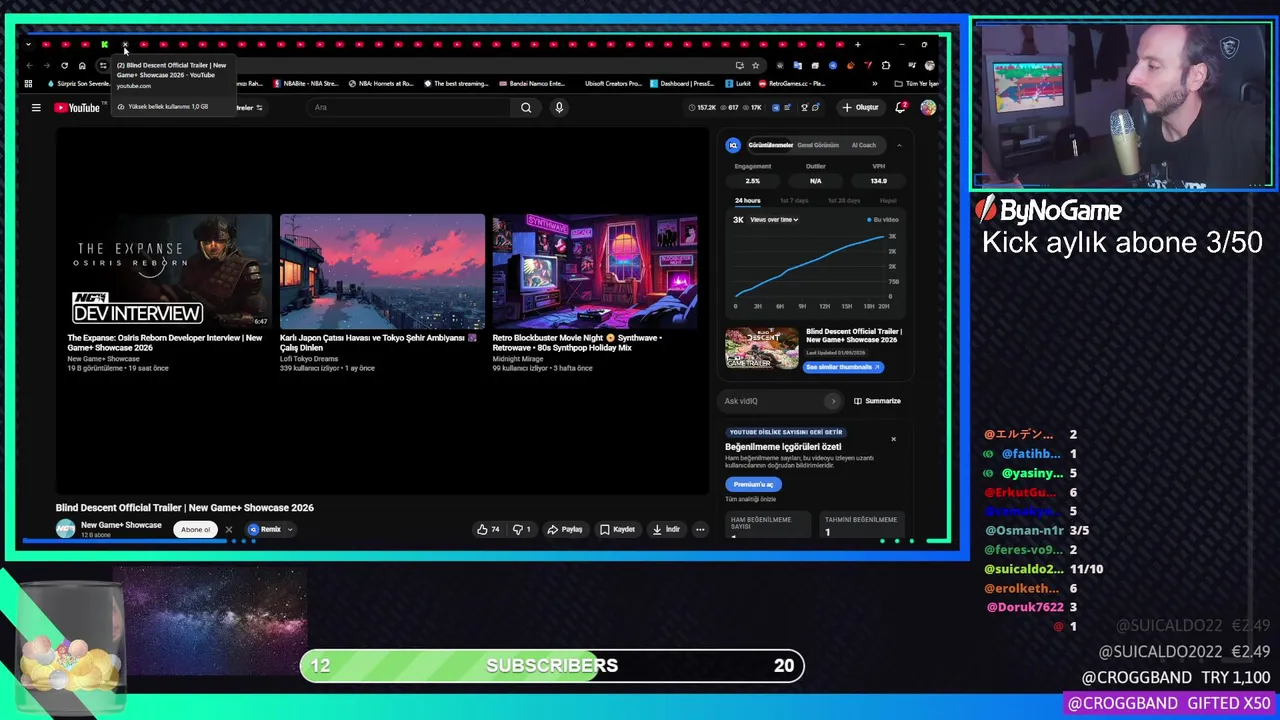
Task: Select the 1st 7 days range tab
Action: 794,201
